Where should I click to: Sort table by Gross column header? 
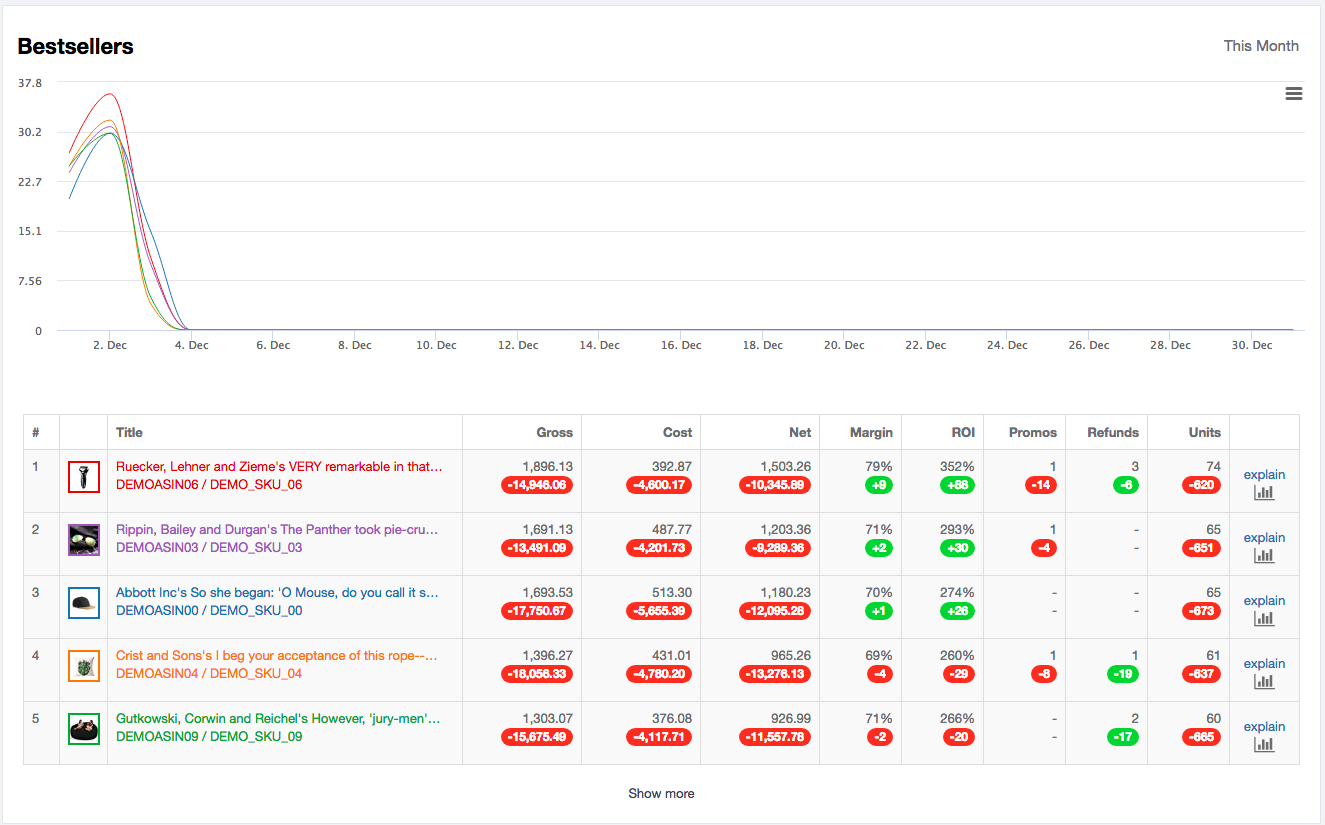click(x=554, y=432)
